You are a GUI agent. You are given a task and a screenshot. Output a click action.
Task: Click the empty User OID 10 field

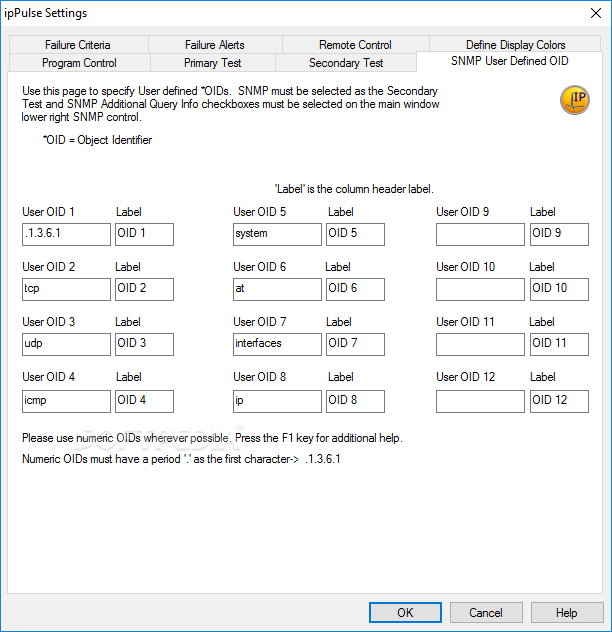click(480, 289)
